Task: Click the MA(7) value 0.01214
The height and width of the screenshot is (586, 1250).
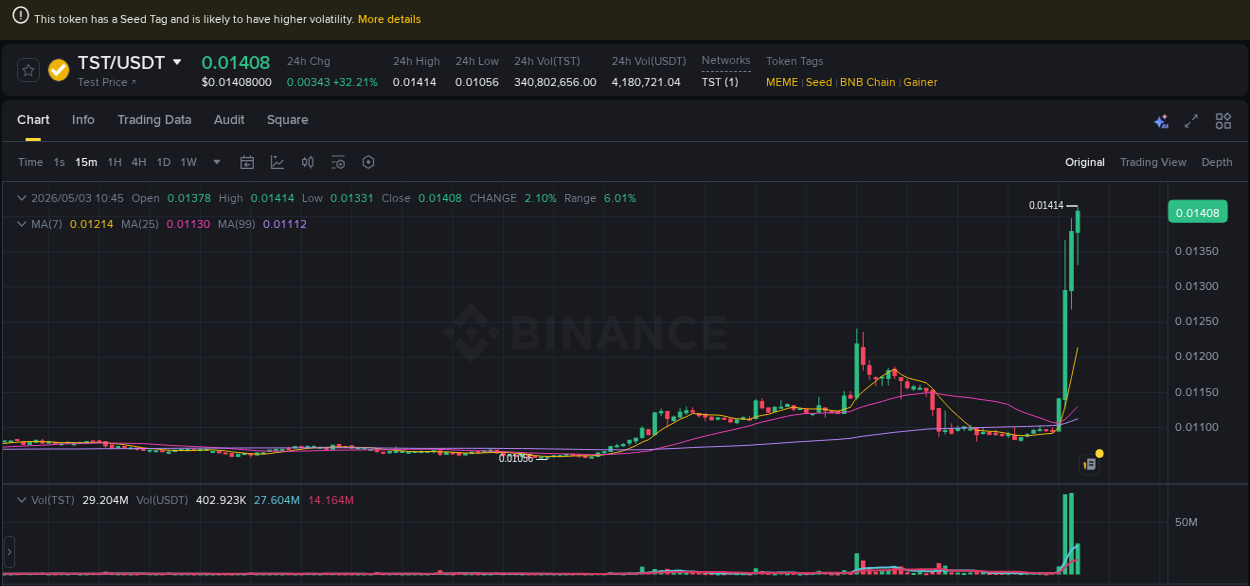Action: (90, 224)
